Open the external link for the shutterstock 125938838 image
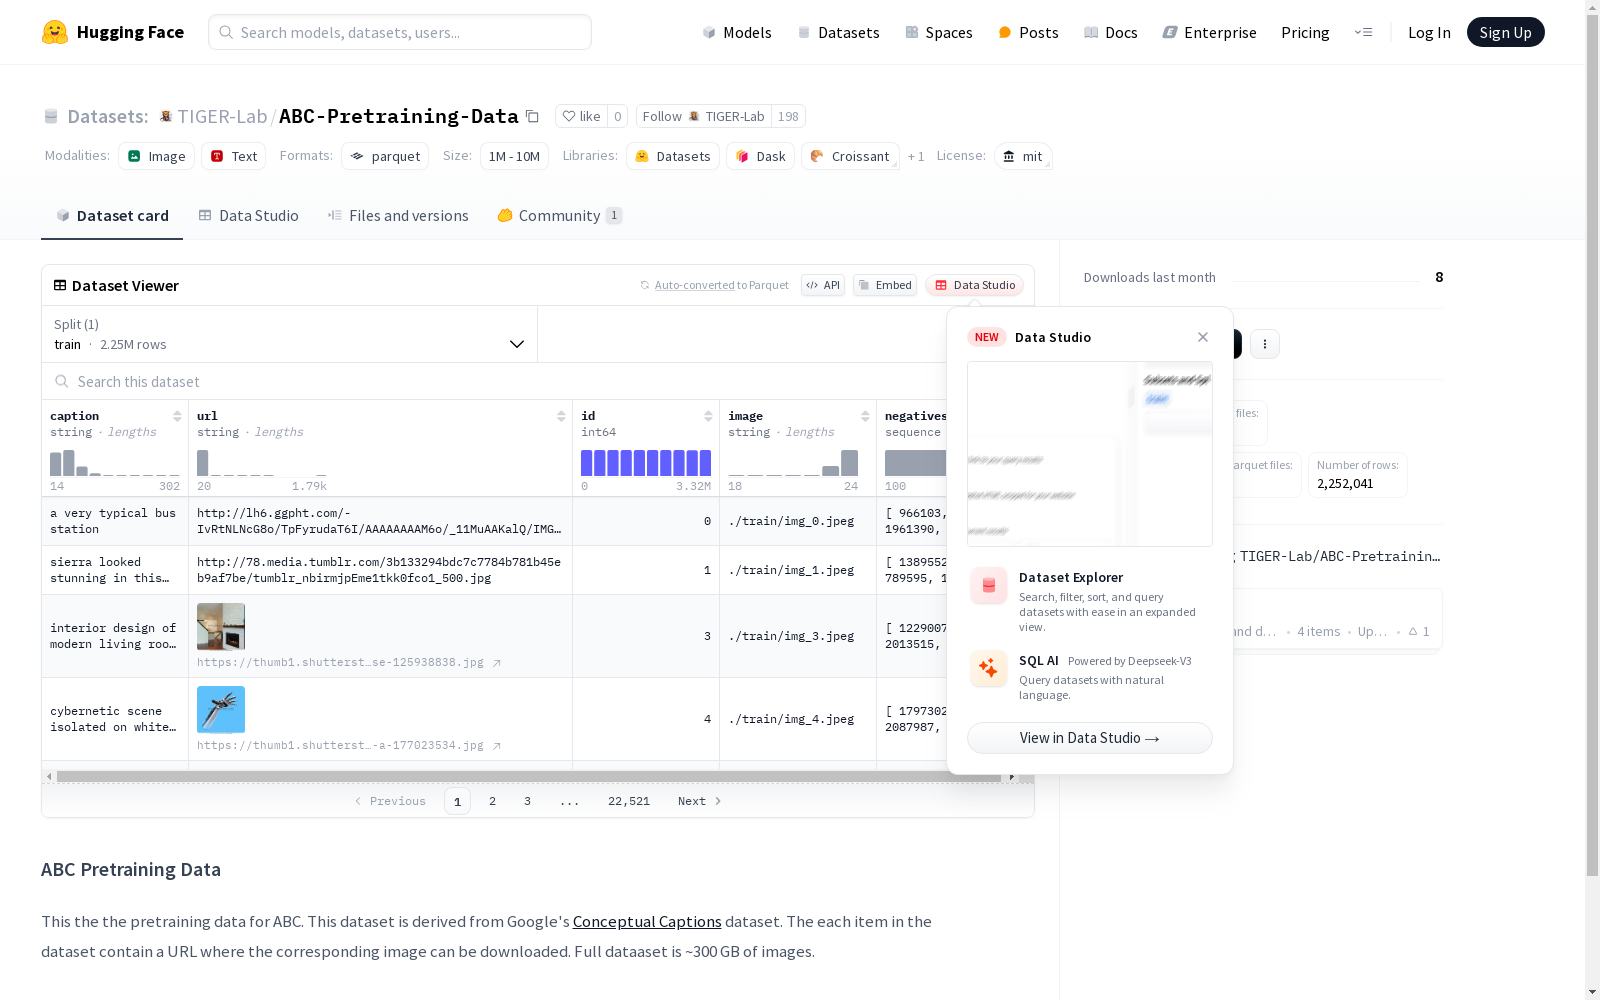This screenshot has width=1600, height=1000. point(497,662)
